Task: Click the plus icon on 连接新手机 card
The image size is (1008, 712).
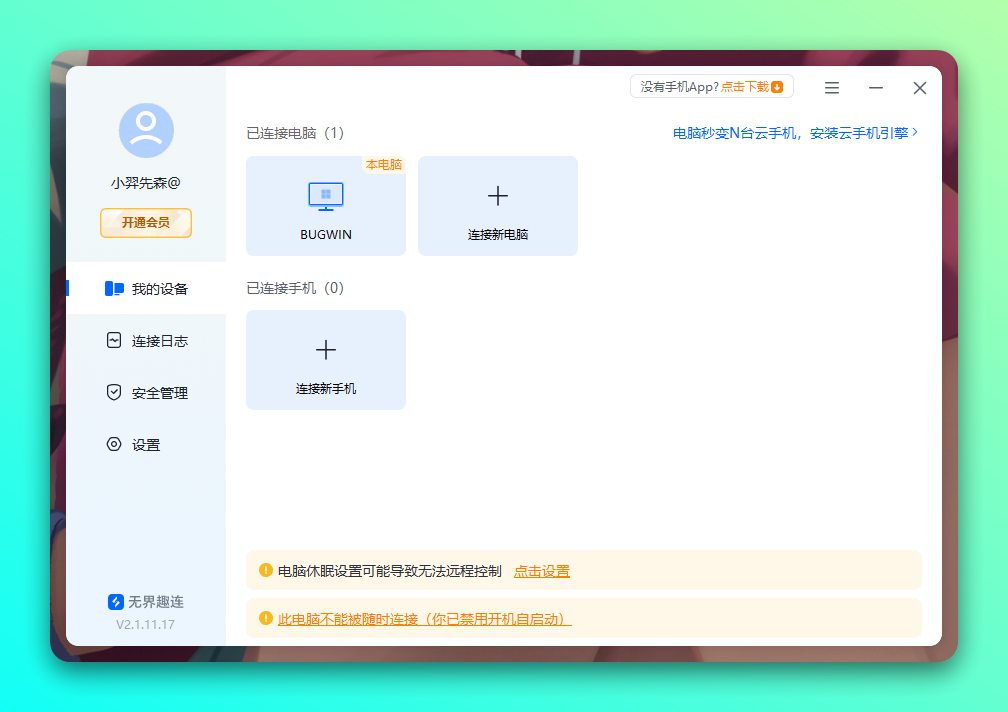Action: [325, 349]
